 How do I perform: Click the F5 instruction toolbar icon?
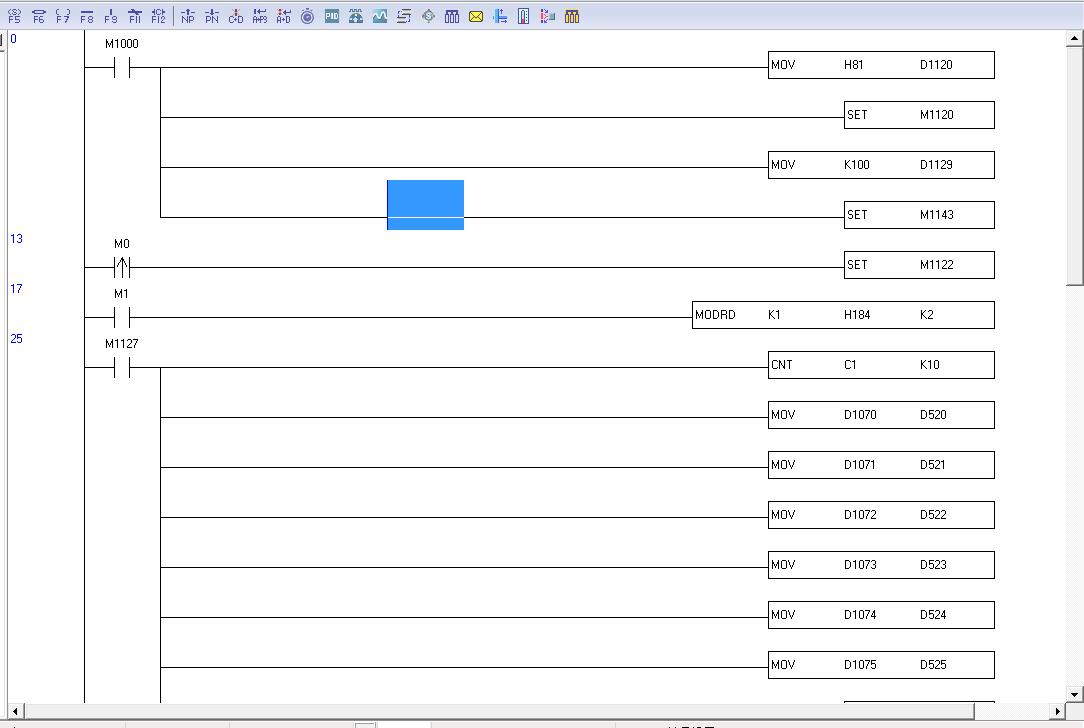14,16
